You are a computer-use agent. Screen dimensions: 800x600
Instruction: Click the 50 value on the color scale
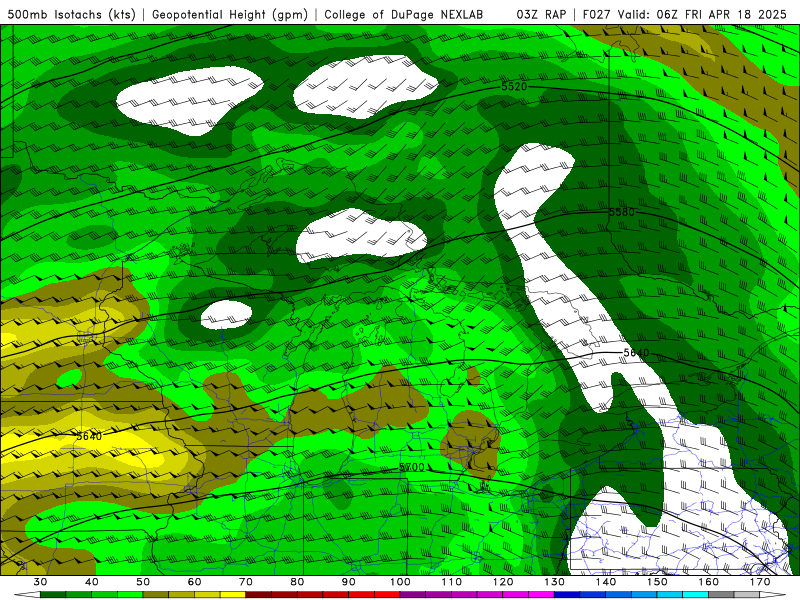[143, 582]
